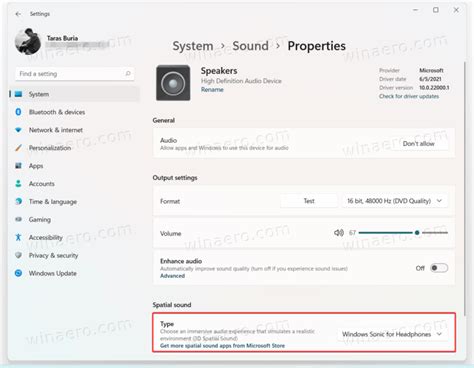Click the Network Wi-Fi icon

coord(18,130)
